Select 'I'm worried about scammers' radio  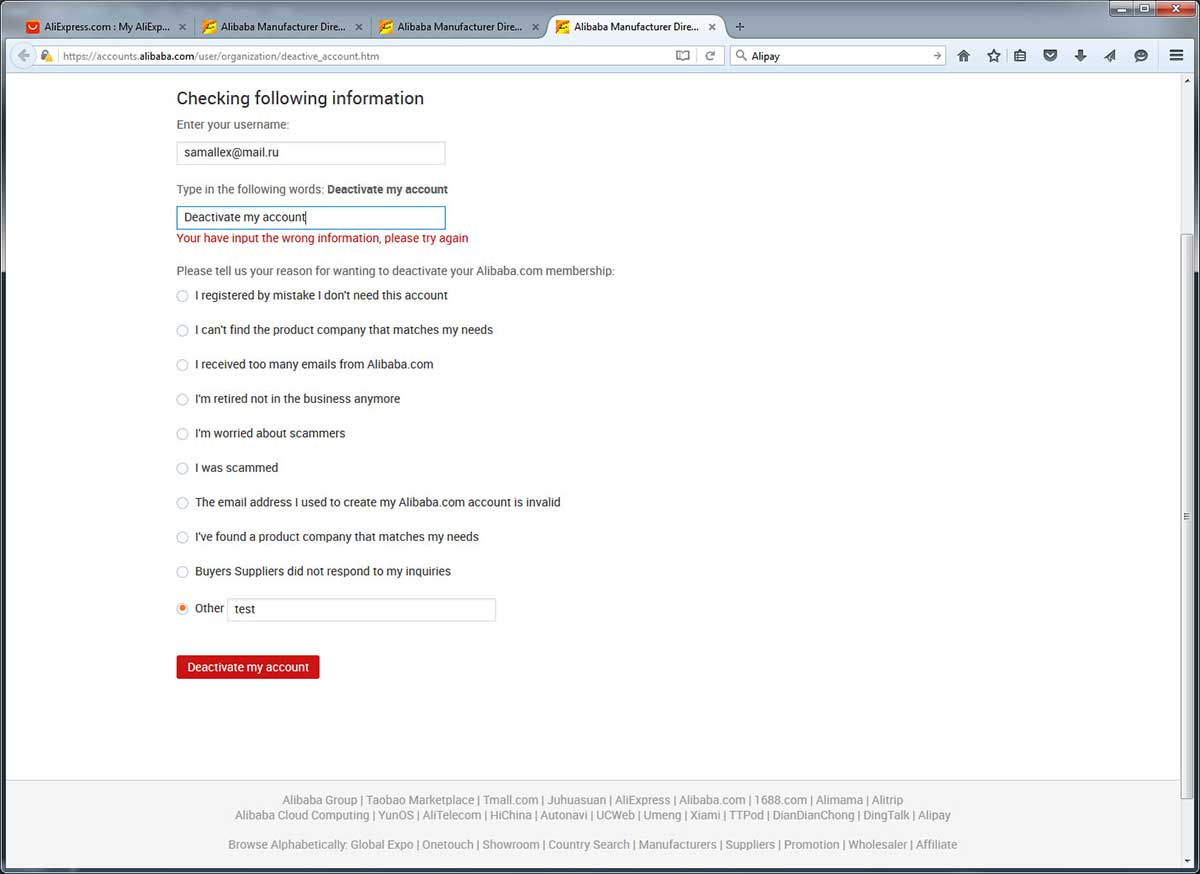(x=182, y=434)
